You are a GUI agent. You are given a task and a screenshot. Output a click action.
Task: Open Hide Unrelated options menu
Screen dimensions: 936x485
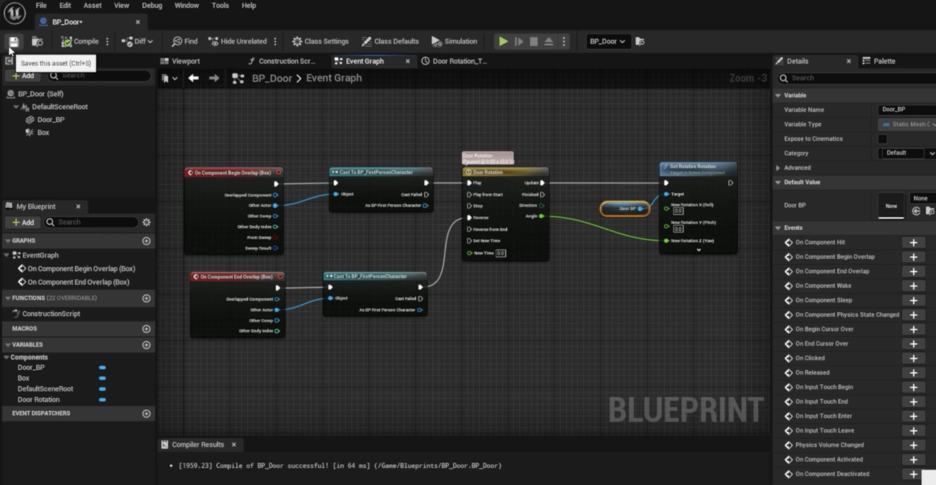(x=275, y=41)
